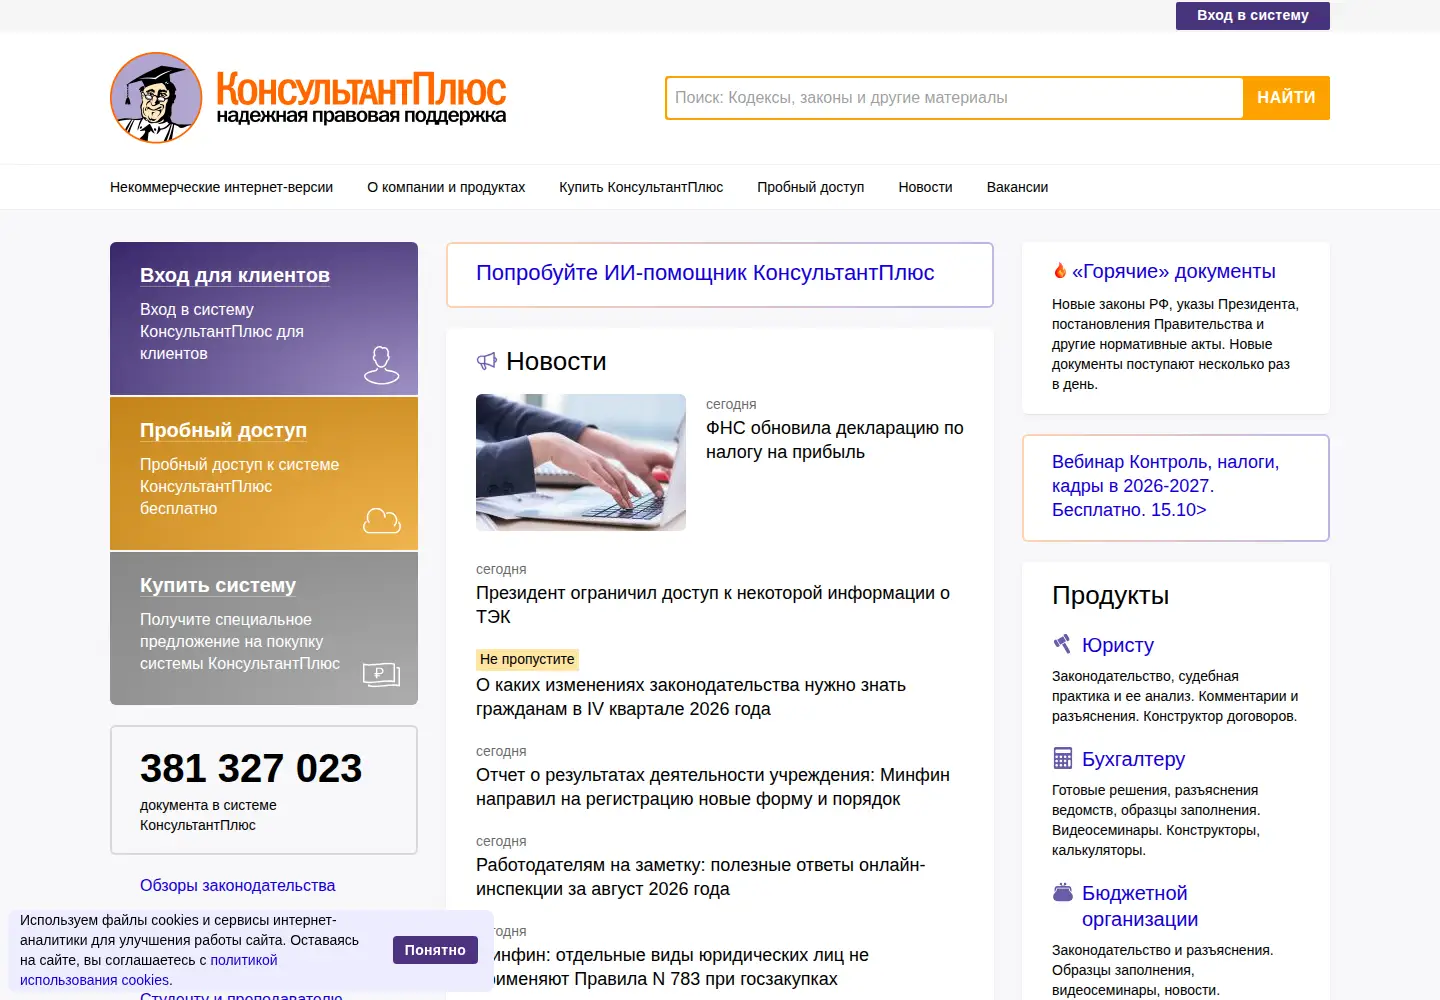The image size is (1440, 1000).
Task: Open the cookies policy link
Action: tap(149, 970)
